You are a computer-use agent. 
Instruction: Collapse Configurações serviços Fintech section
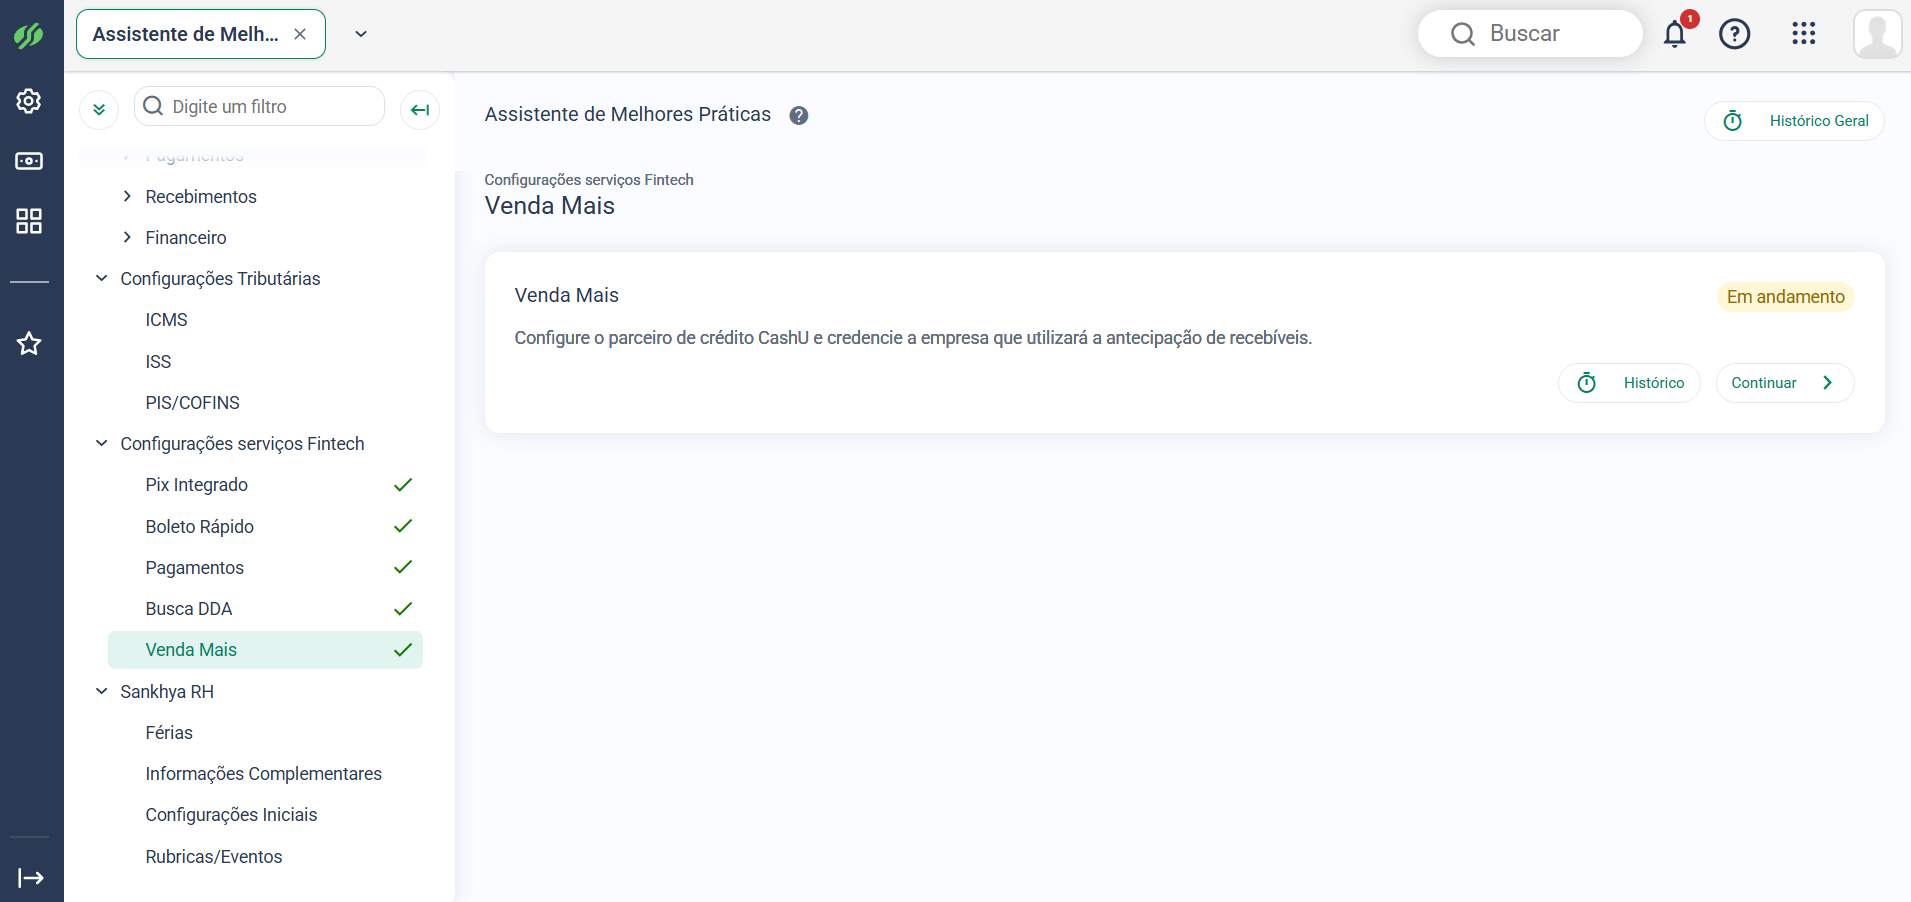tap(101, 444)
